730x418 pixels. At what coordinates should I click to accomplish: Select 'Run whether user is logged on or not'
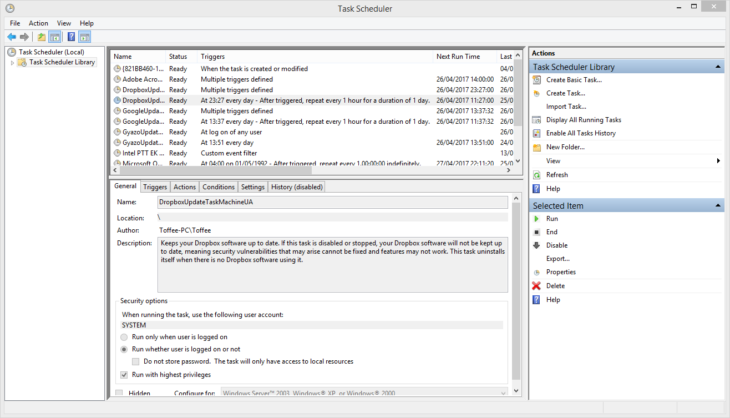click(124, 349)
